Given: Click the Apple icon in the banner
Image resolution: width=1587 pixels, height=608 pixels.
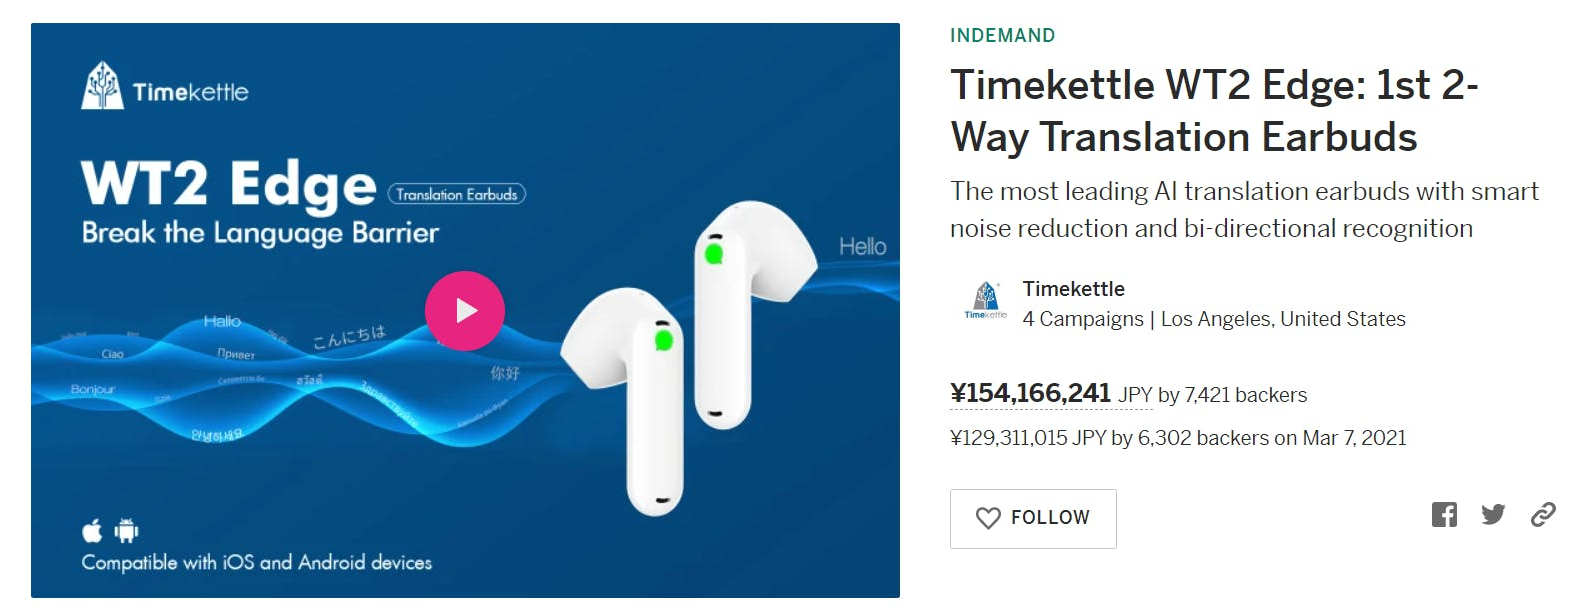Looking at the screenshot, I should click(x=92, y=530).
